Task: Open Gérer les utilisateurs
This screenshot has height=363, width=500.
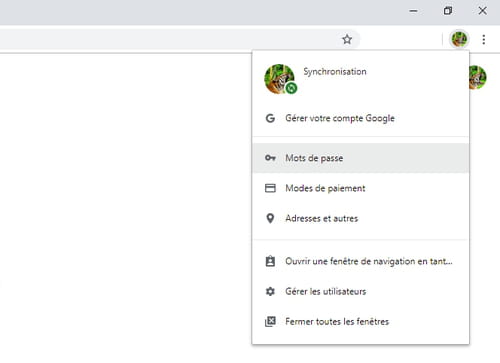Action: [361, 291]
